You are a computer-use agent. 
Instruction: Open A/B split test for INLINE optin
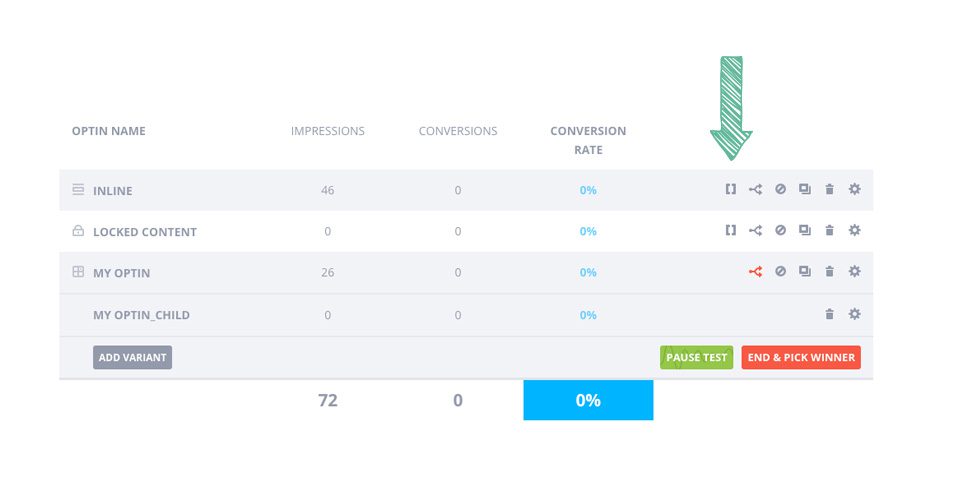(755, 190)
